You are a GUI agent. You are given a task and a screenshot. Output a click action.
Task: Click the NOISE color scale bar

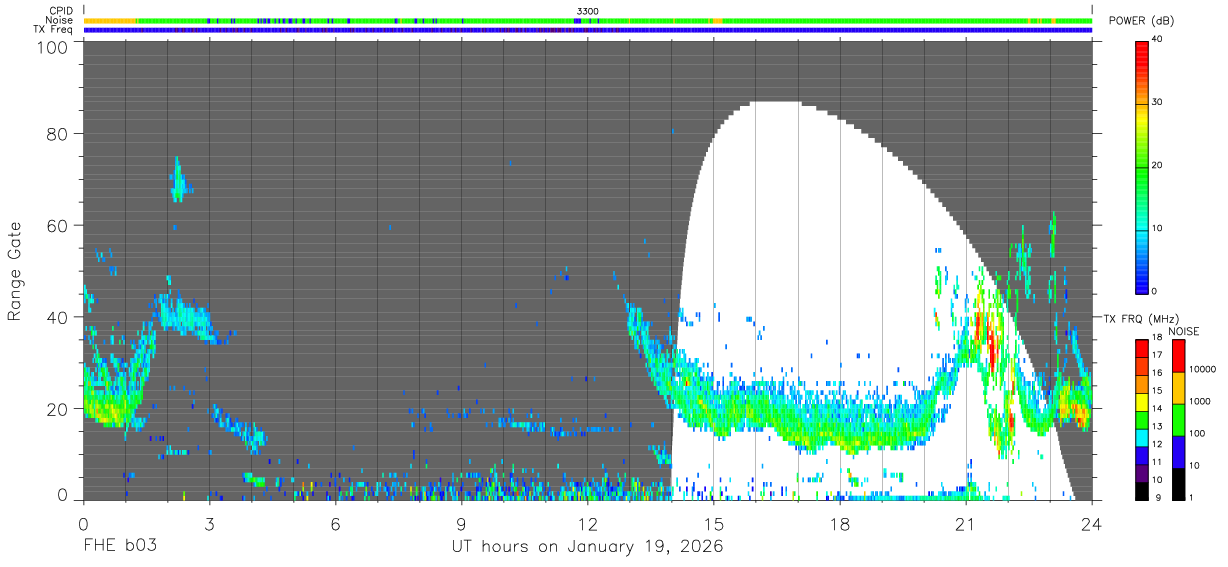coord(1179,420)
